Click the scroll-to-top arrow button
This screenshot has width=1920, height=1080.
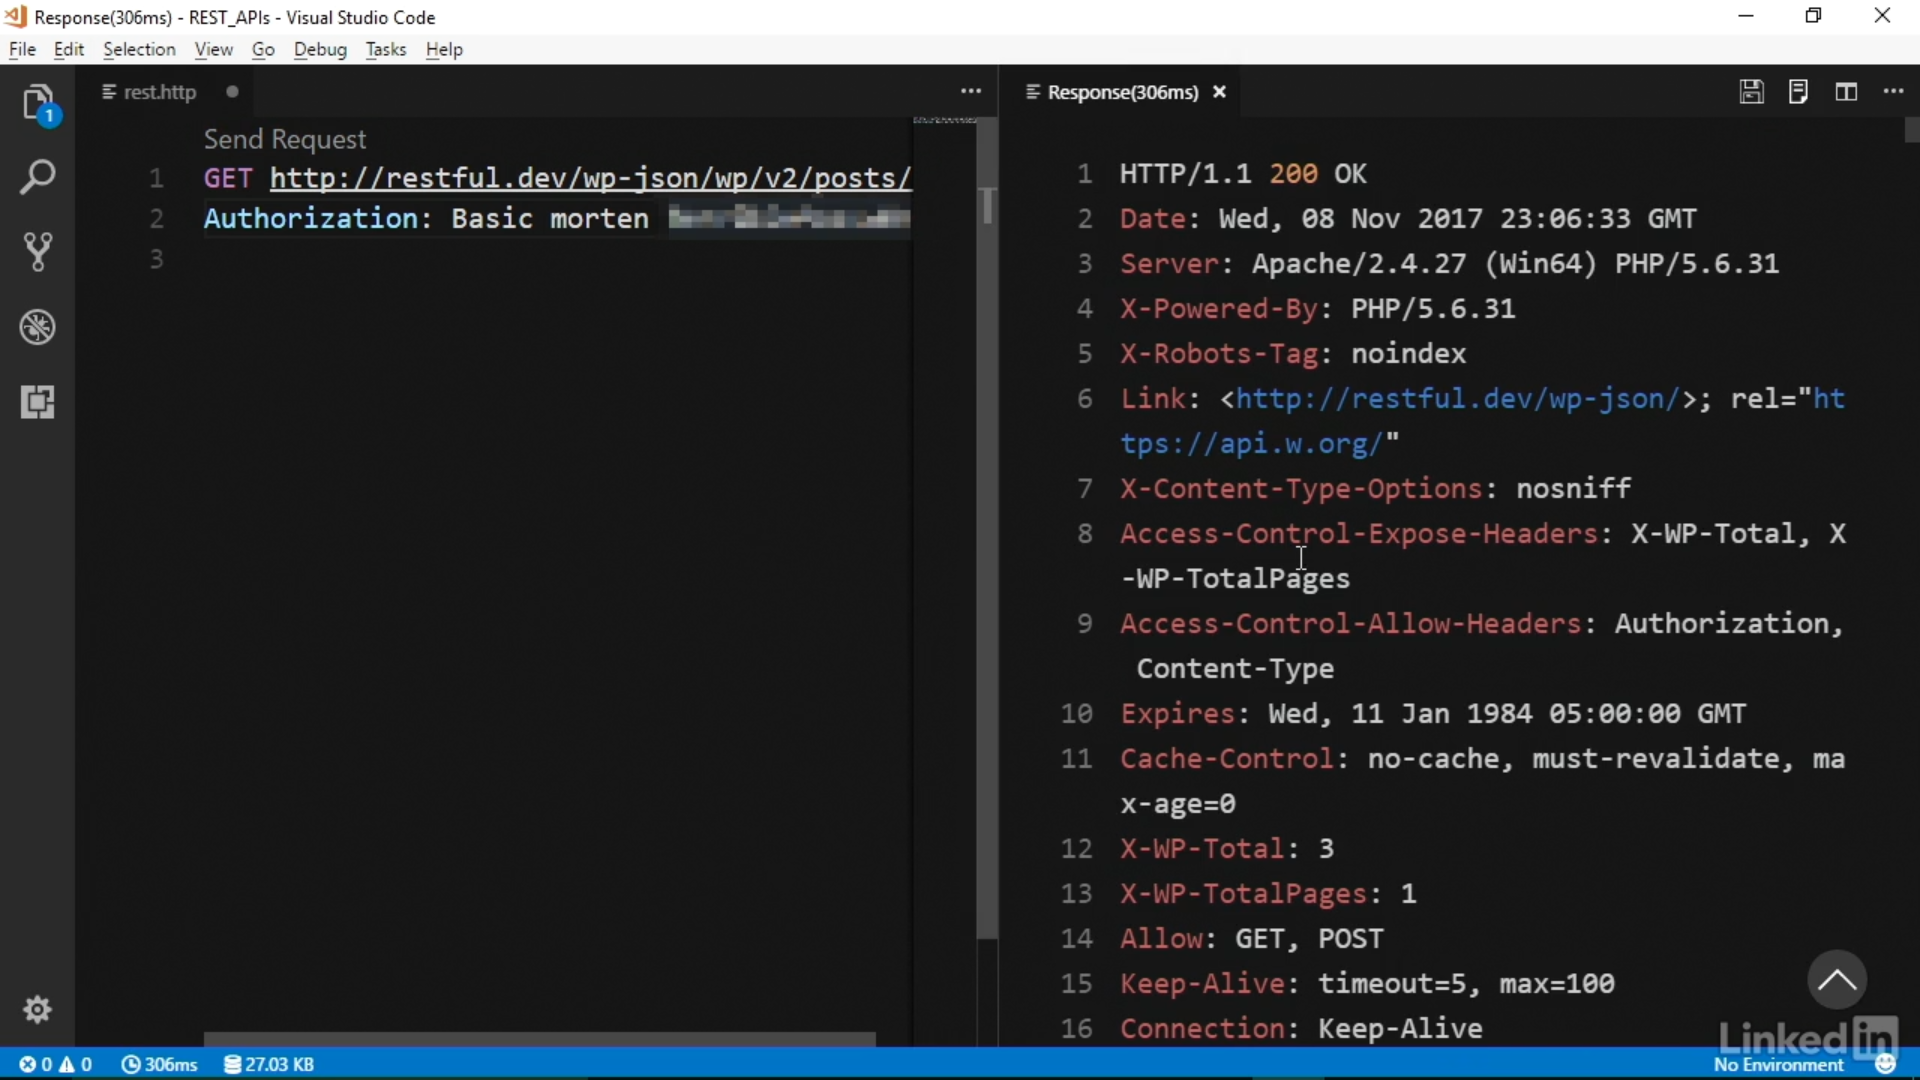(x=1836, y=980)
